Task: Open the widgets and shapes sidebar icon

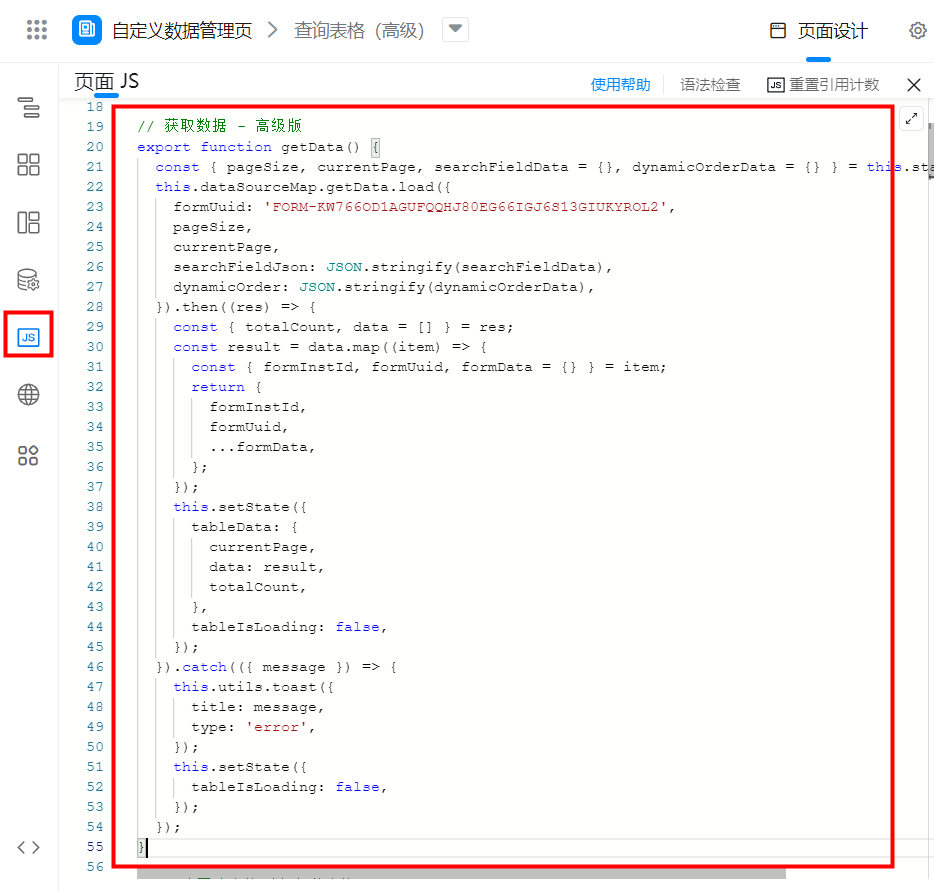Action: click(x=29, y=456)
